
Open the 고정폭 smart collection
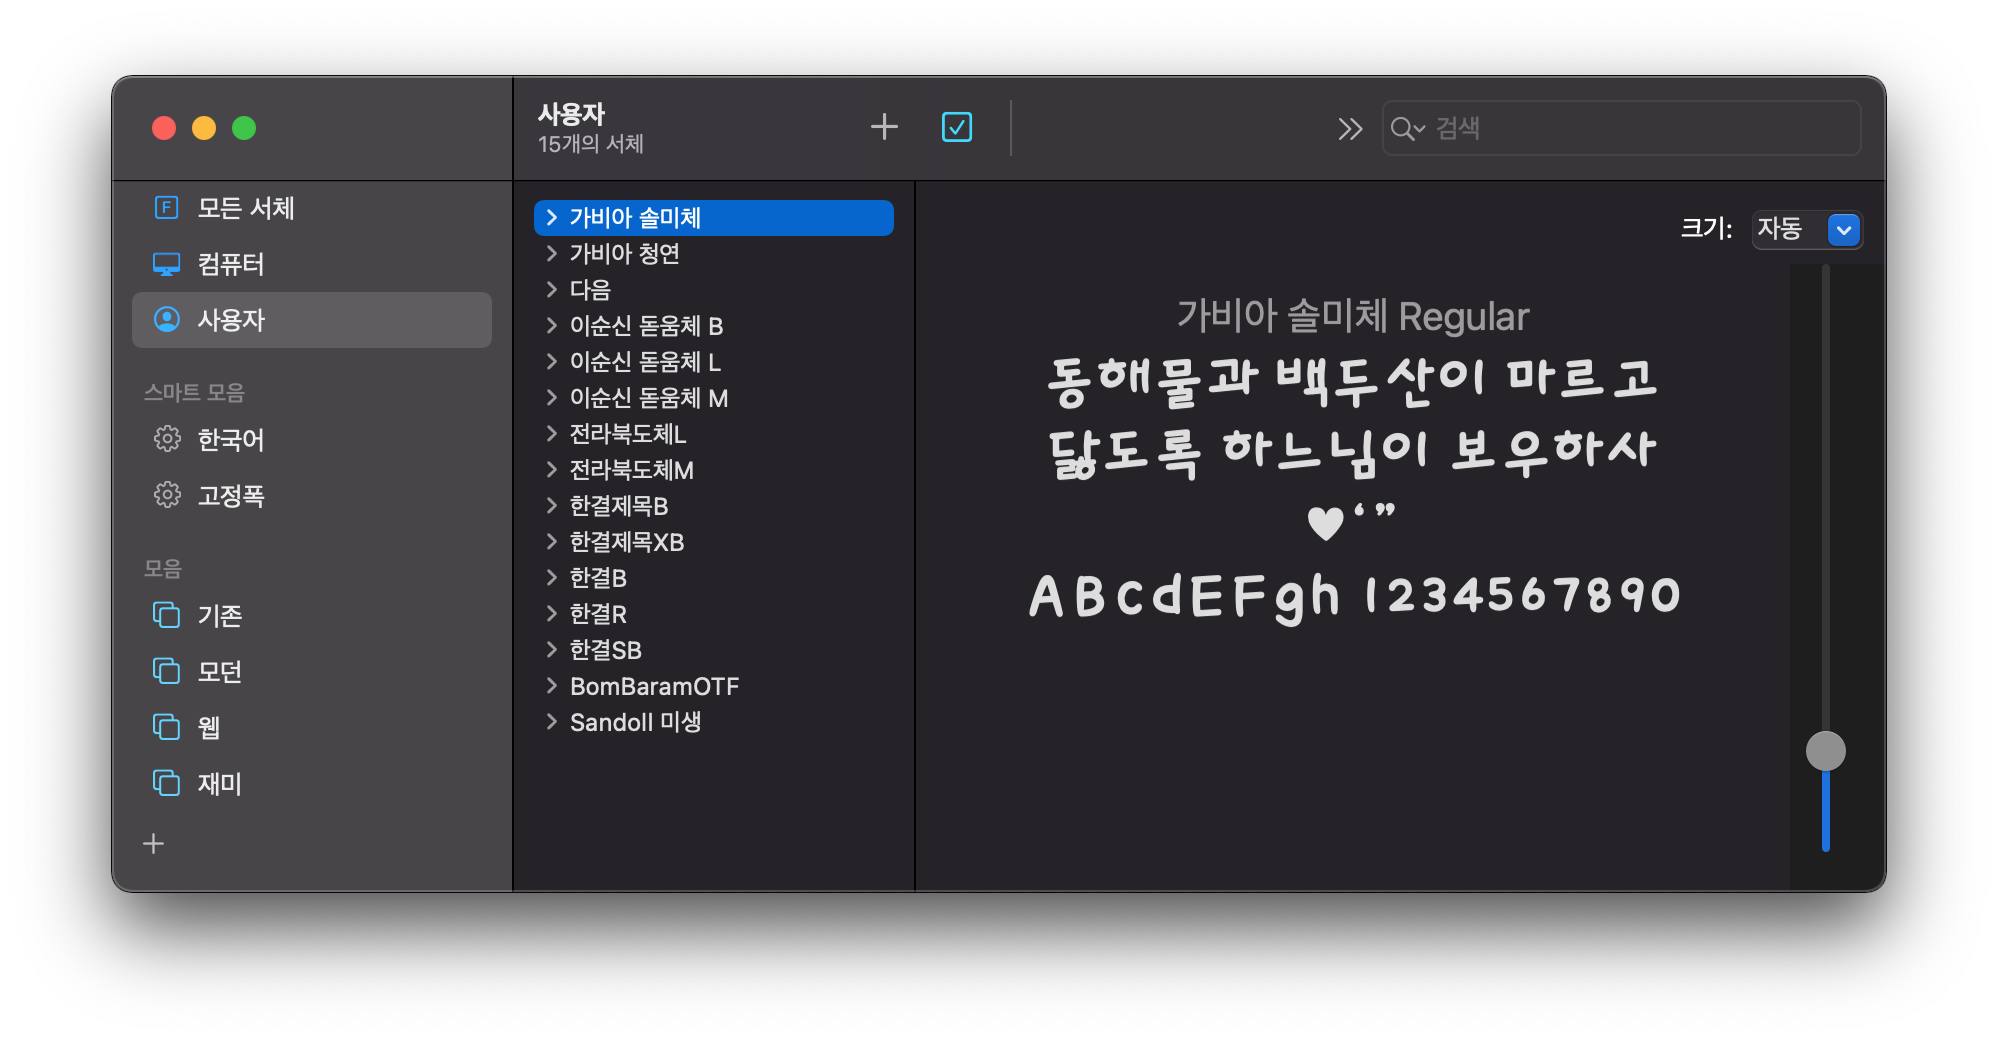coord(312,496)
